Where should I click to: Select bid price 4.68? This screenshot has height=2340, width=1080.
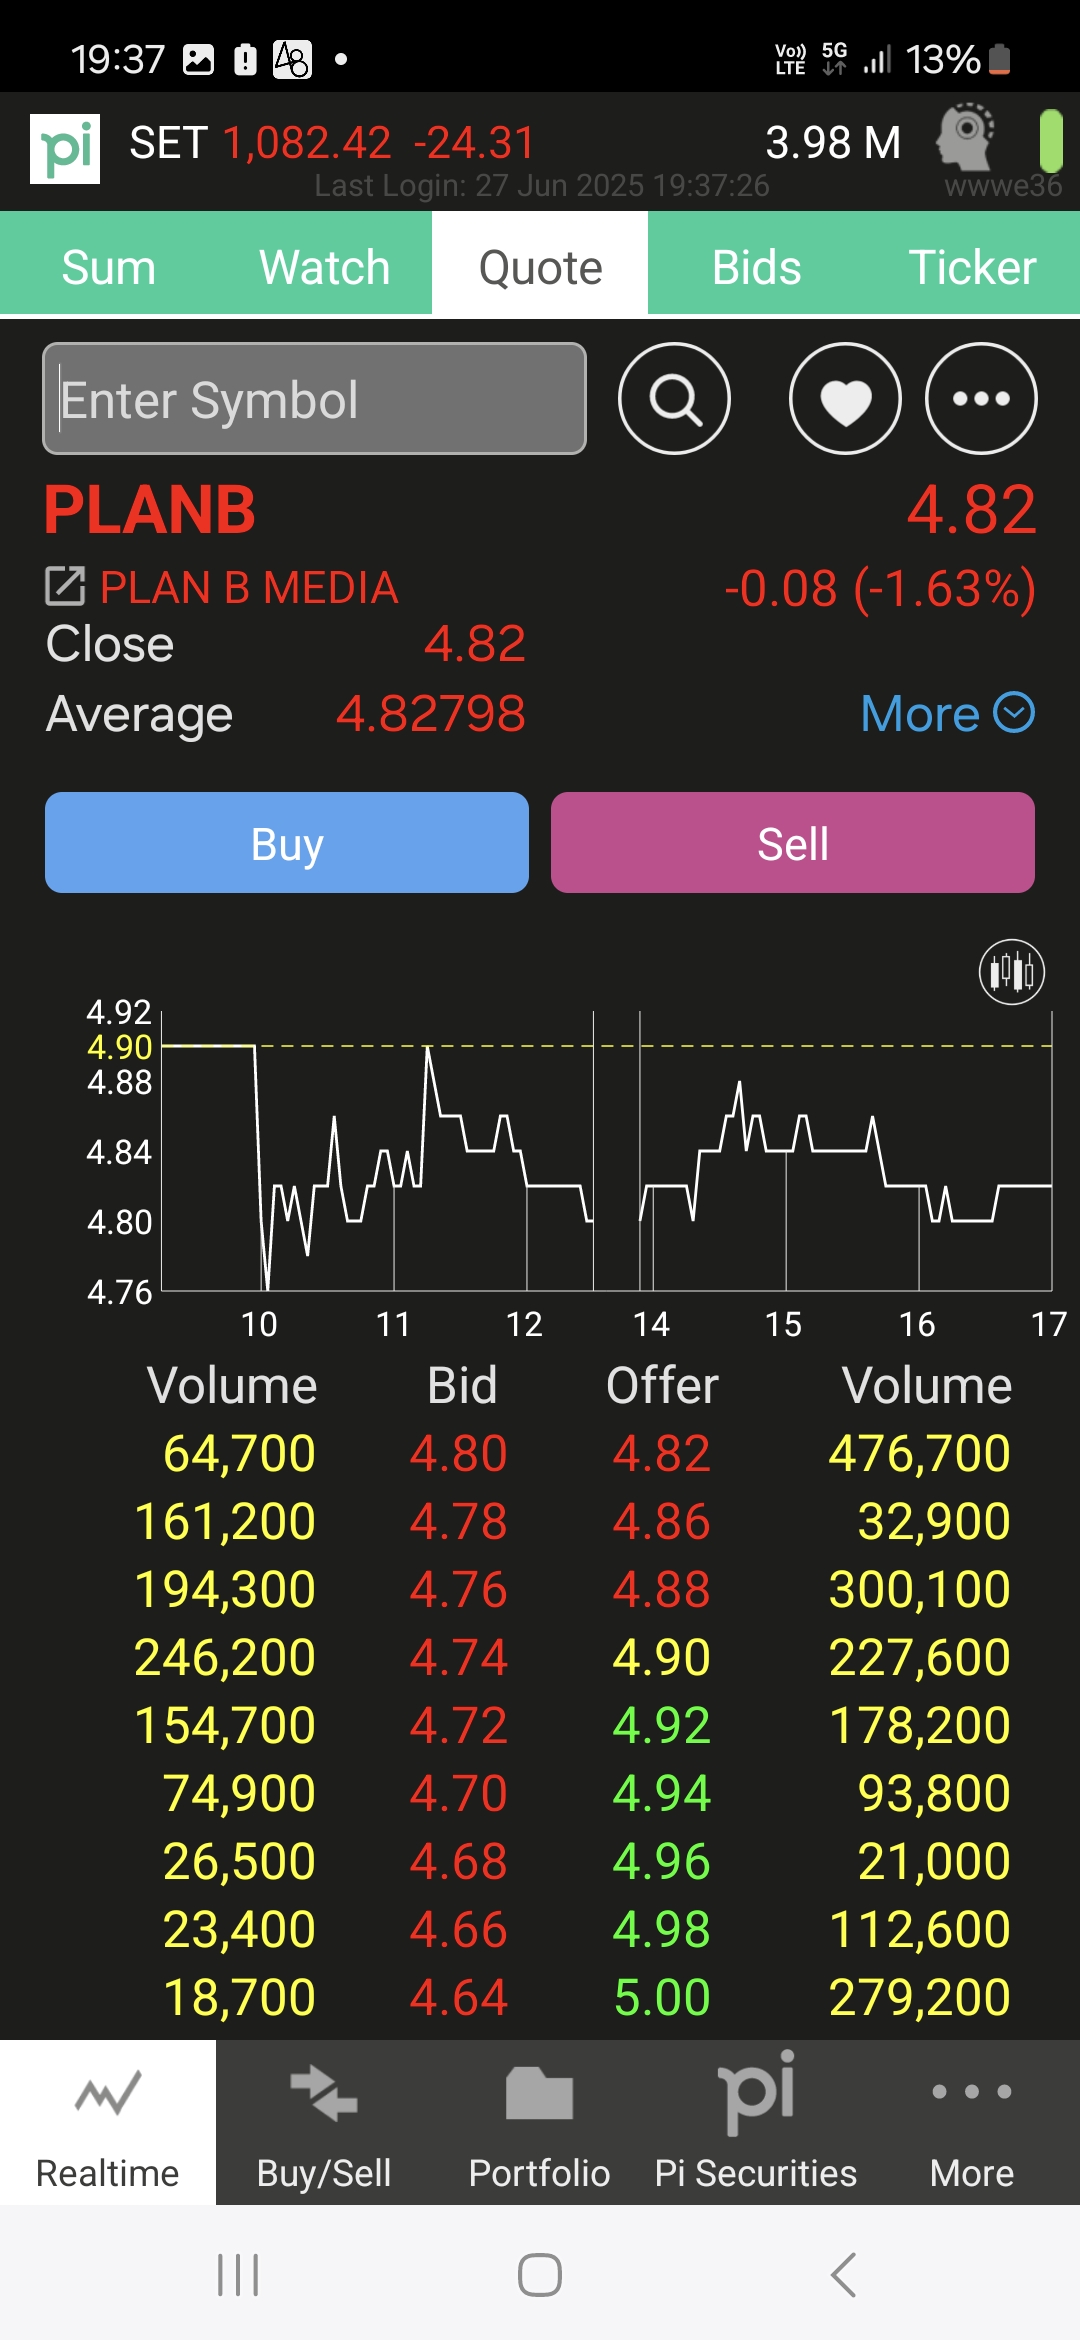[x=459, y=1861]
